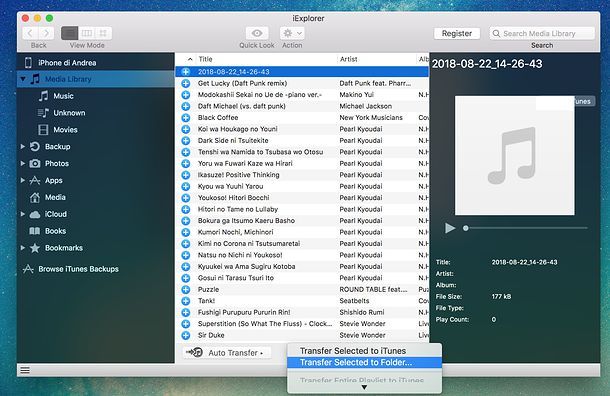
Task: Click the Natsu no Nichi ni Youkoso! row
Action: (x=302, y=255)
